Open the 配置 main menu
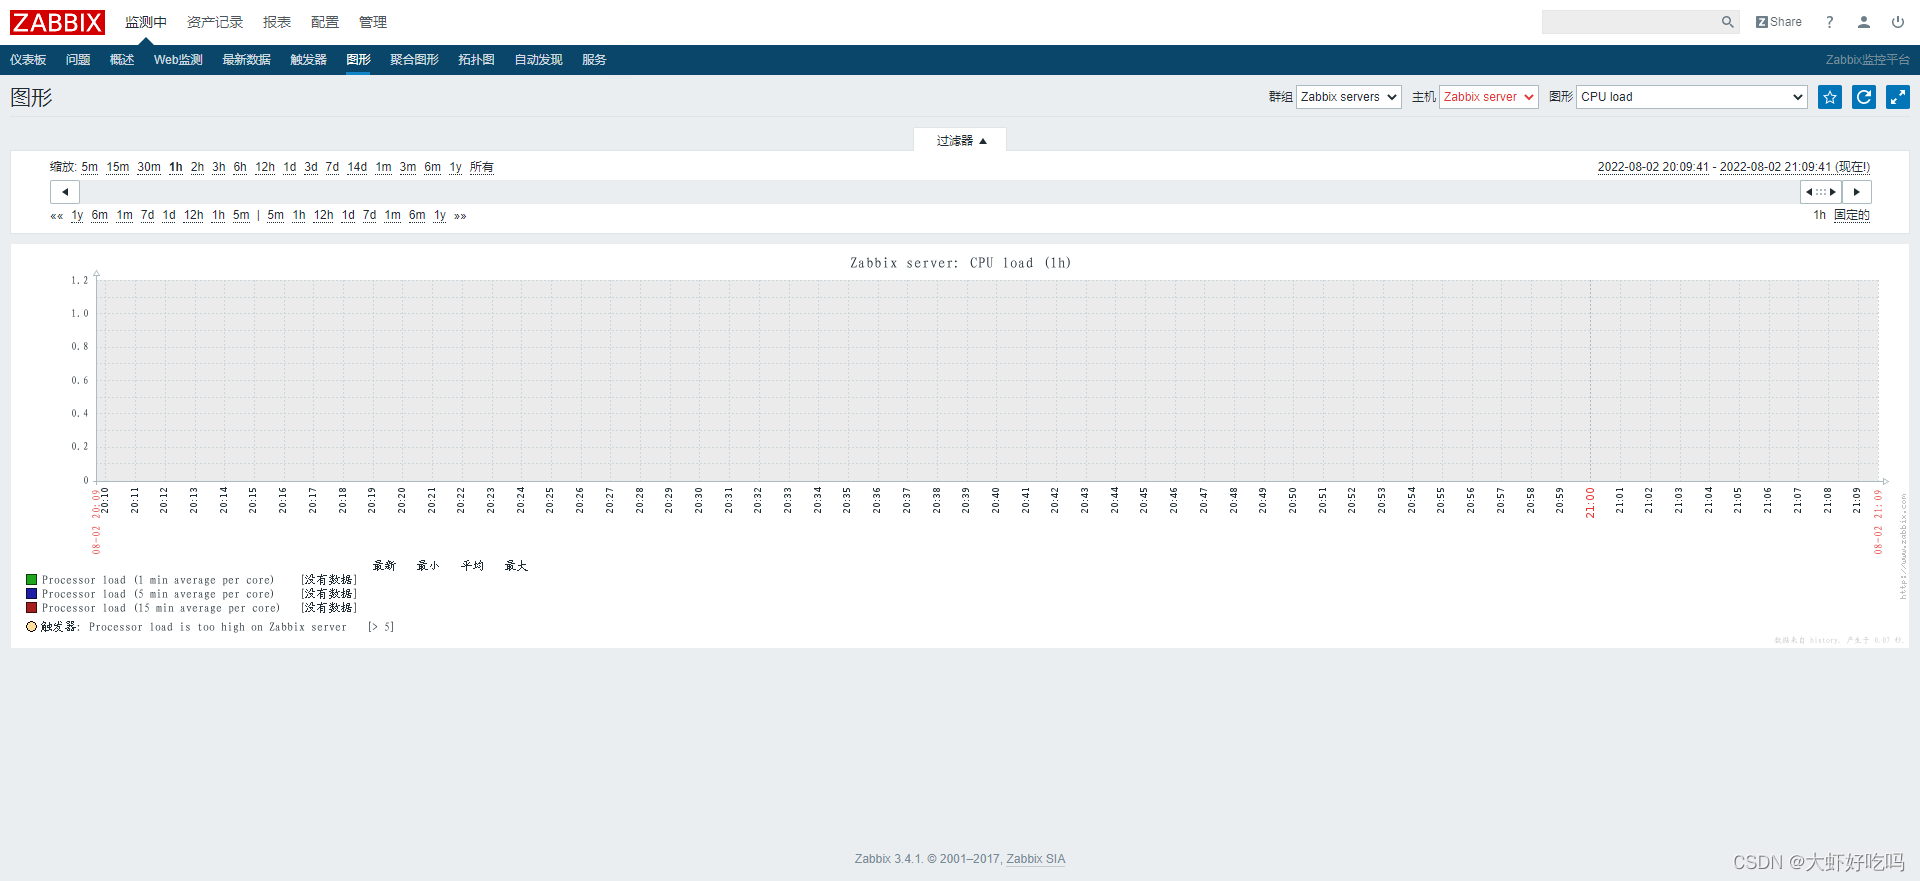1920x881 pixels. point(325,22)
